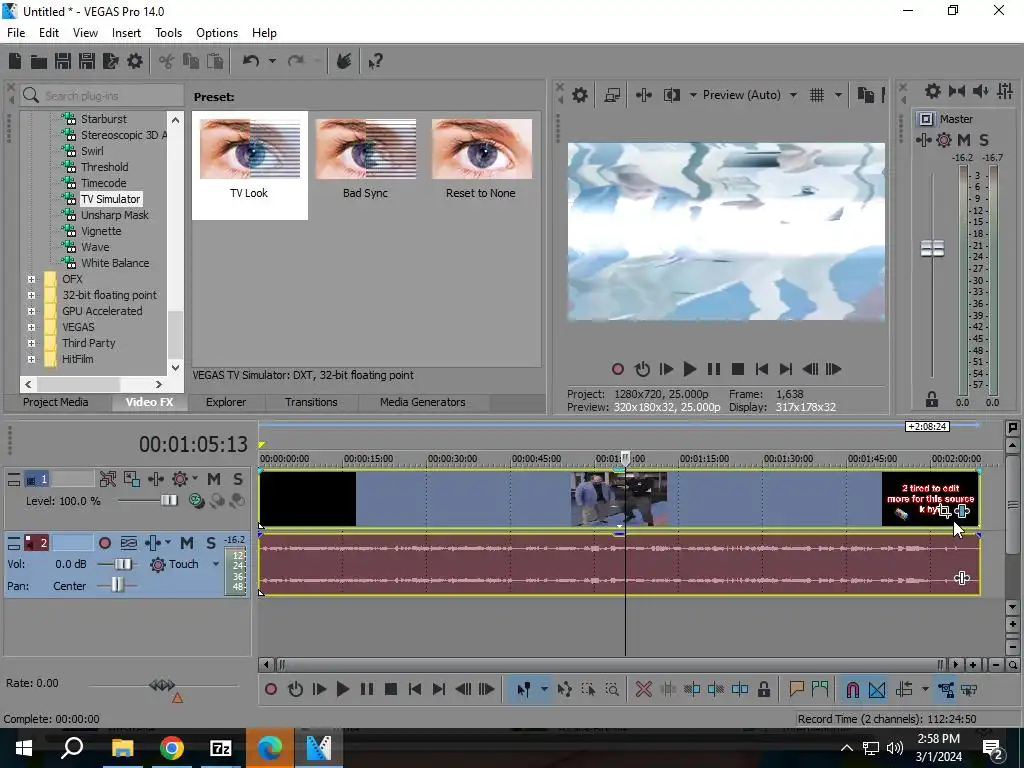Click the Master bus automation settings icon
1024x768 pixels.
[944, 140]
